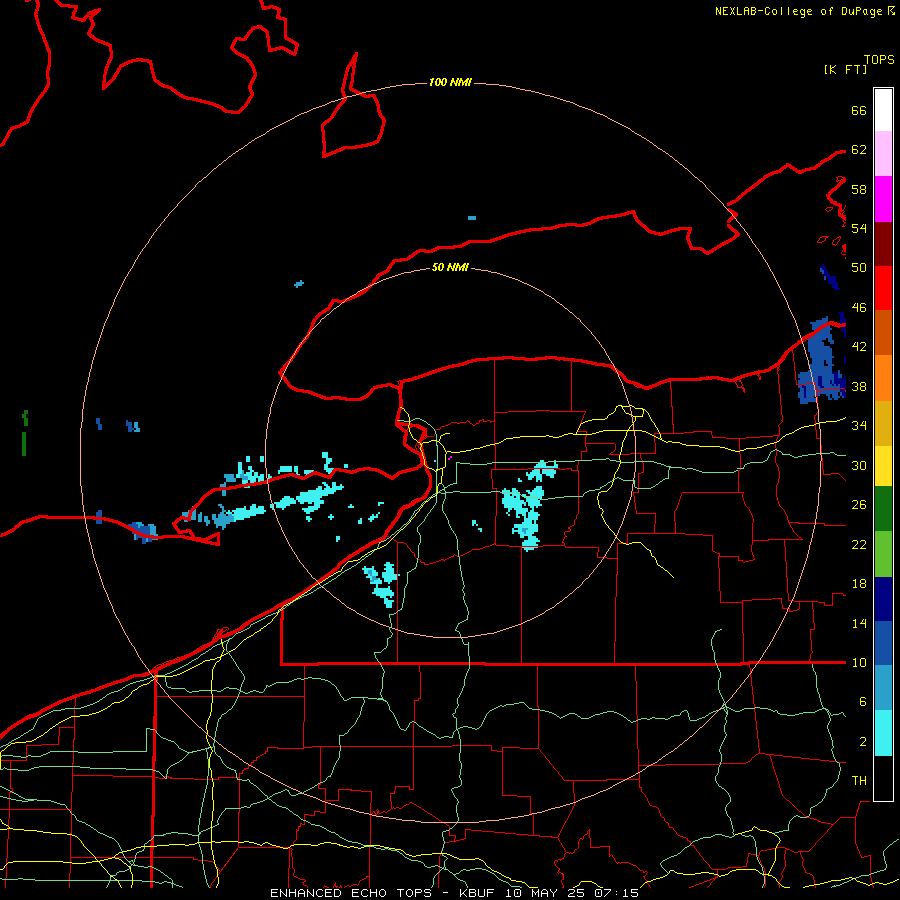Click the magenta swatch between 54 and 58
900x900 pixels.
pos(883,199)
